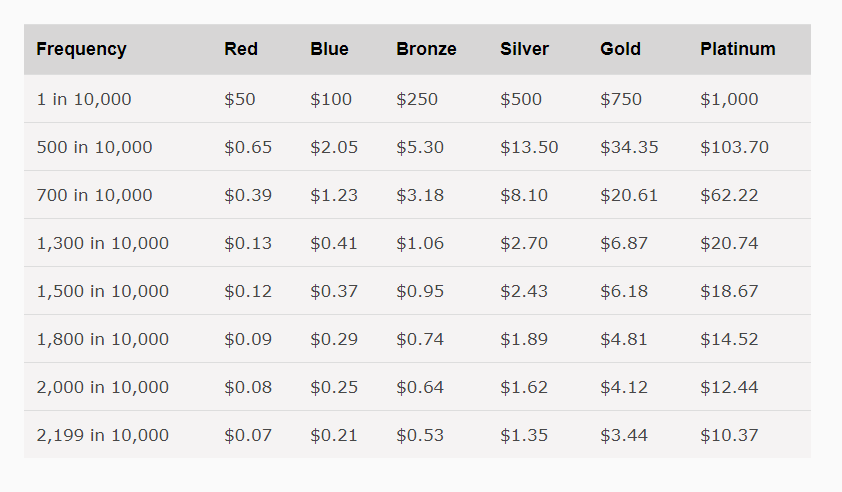This screenshot has height=492, width=842.
Task: Select the $1,000 Platinum prize cell
Action: (x=729, y=100)
